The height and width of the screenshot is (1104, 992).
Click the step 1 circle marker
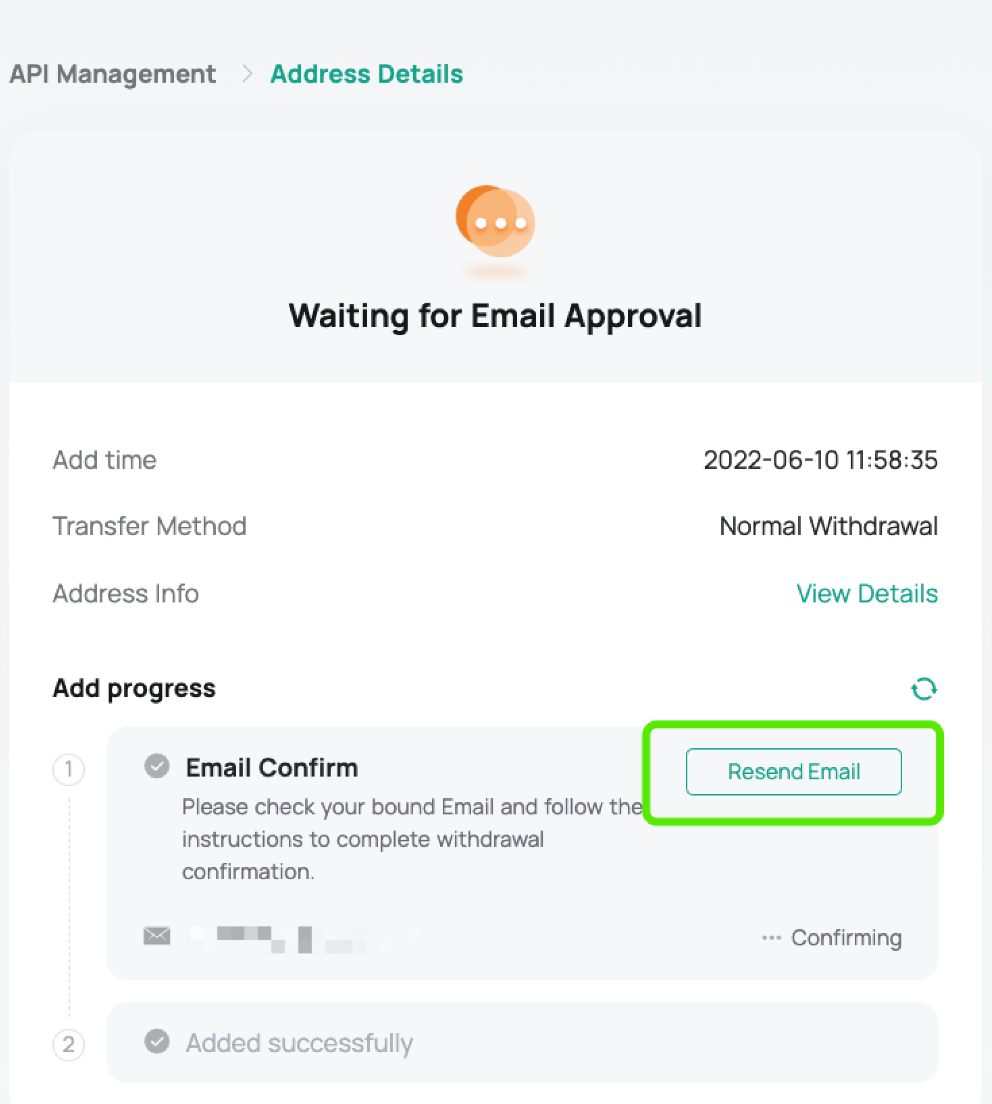[x=69, y=769]
